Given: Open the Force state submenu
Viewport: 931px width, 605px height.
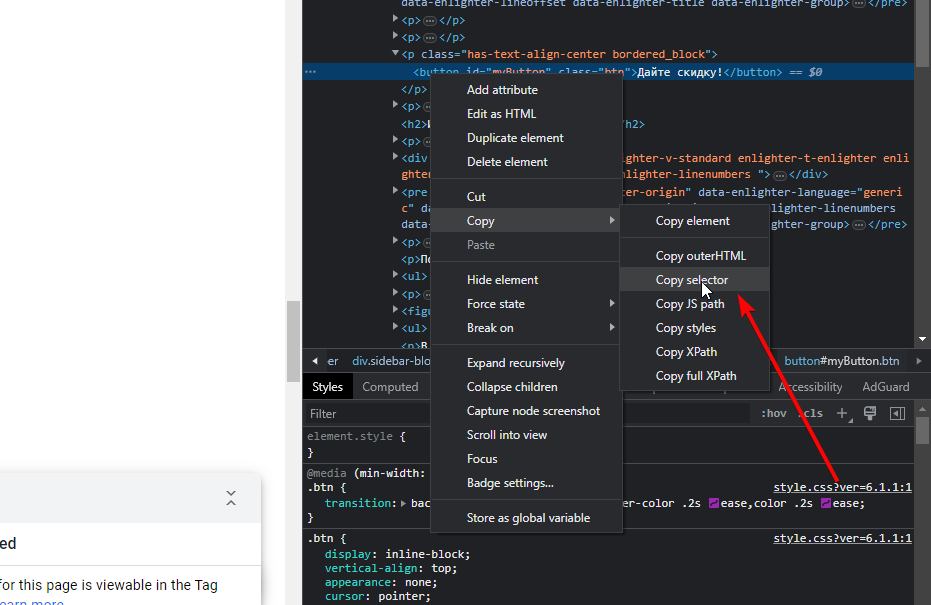Looking at the screenshot, I should pos(526,303).
